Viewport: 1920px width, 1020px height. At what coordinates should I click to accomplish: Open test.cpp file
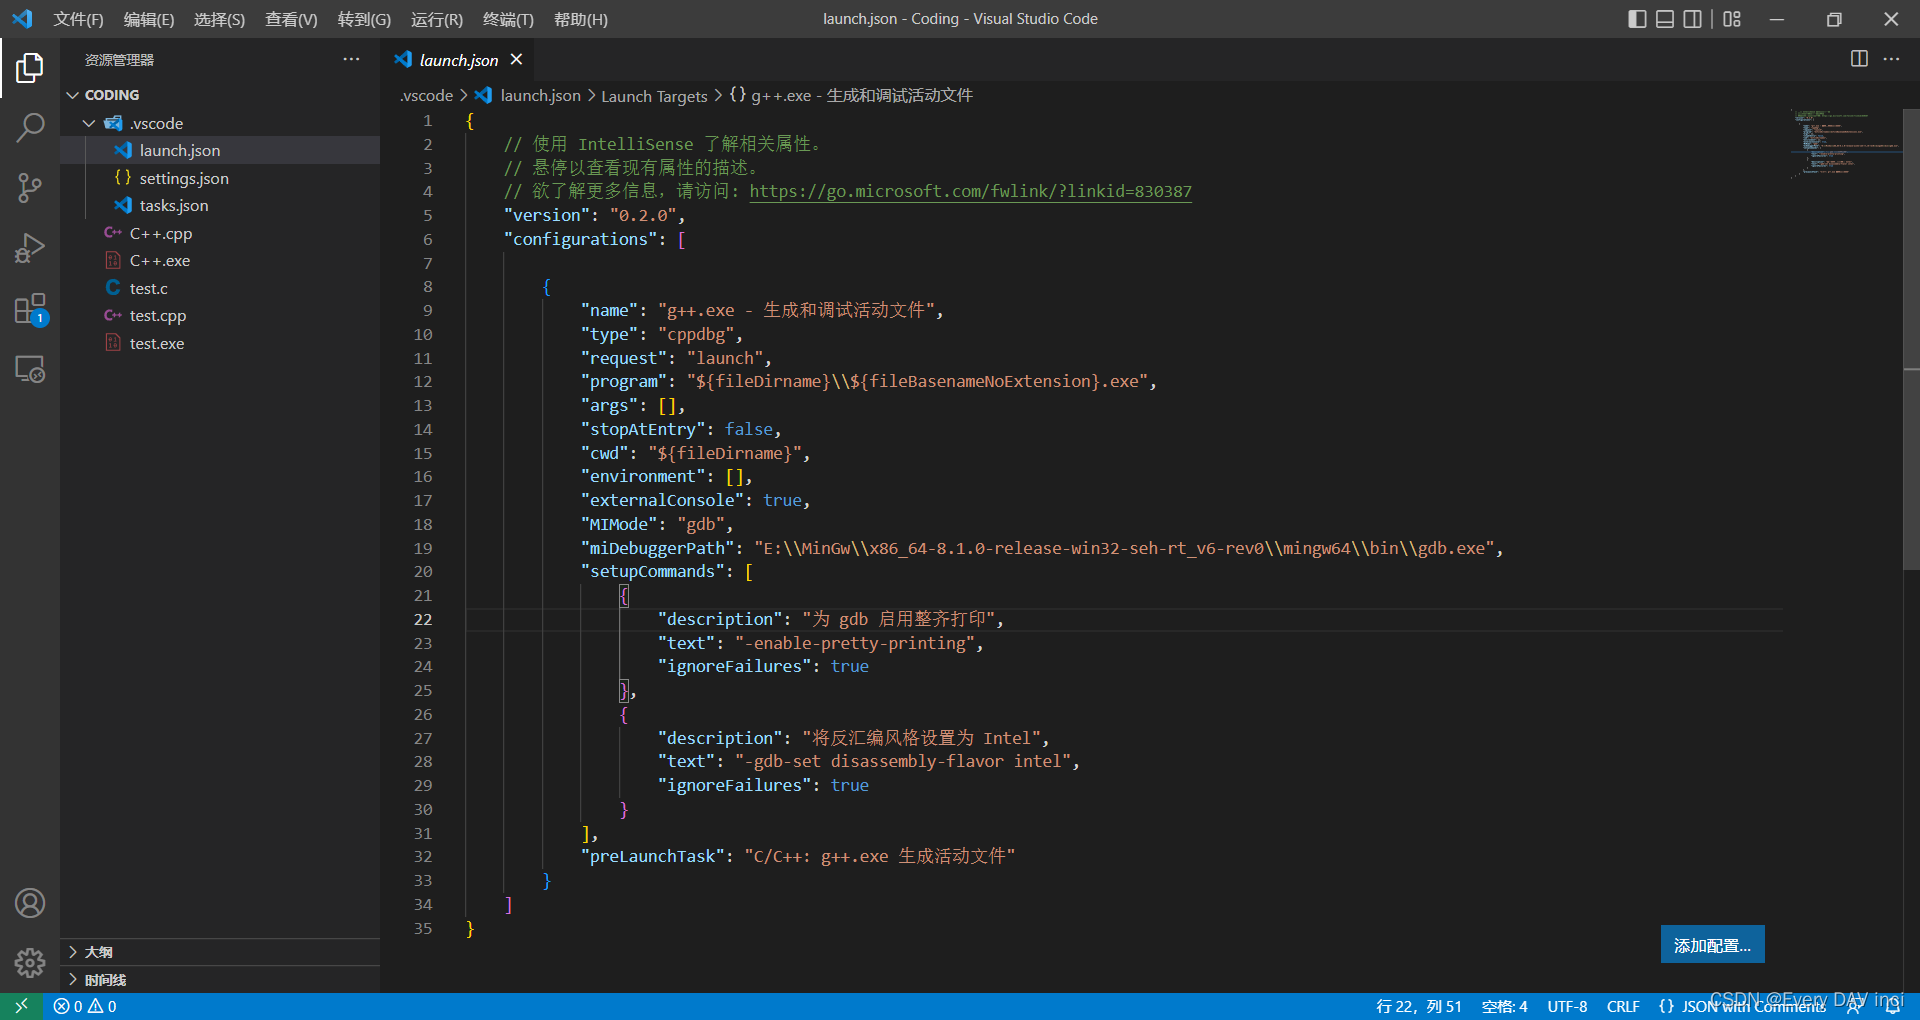point(220,315)
